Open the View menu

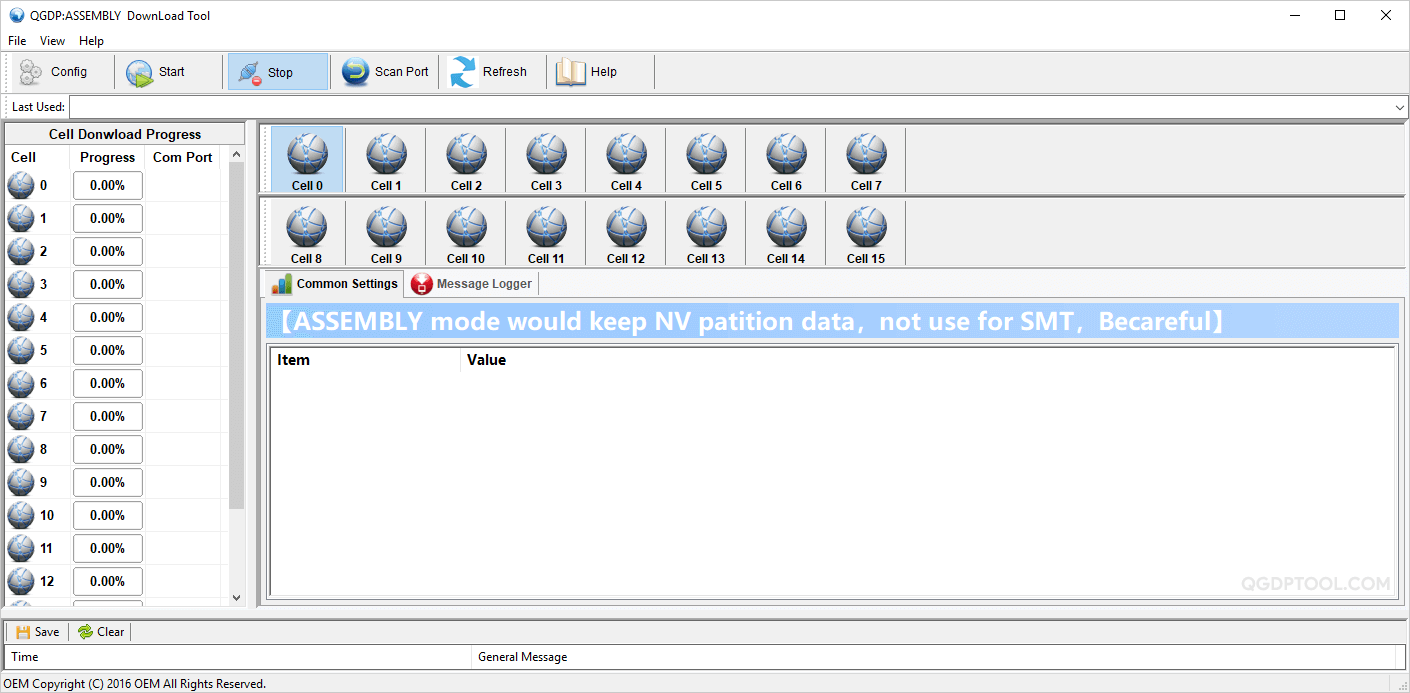coord(52,41)
